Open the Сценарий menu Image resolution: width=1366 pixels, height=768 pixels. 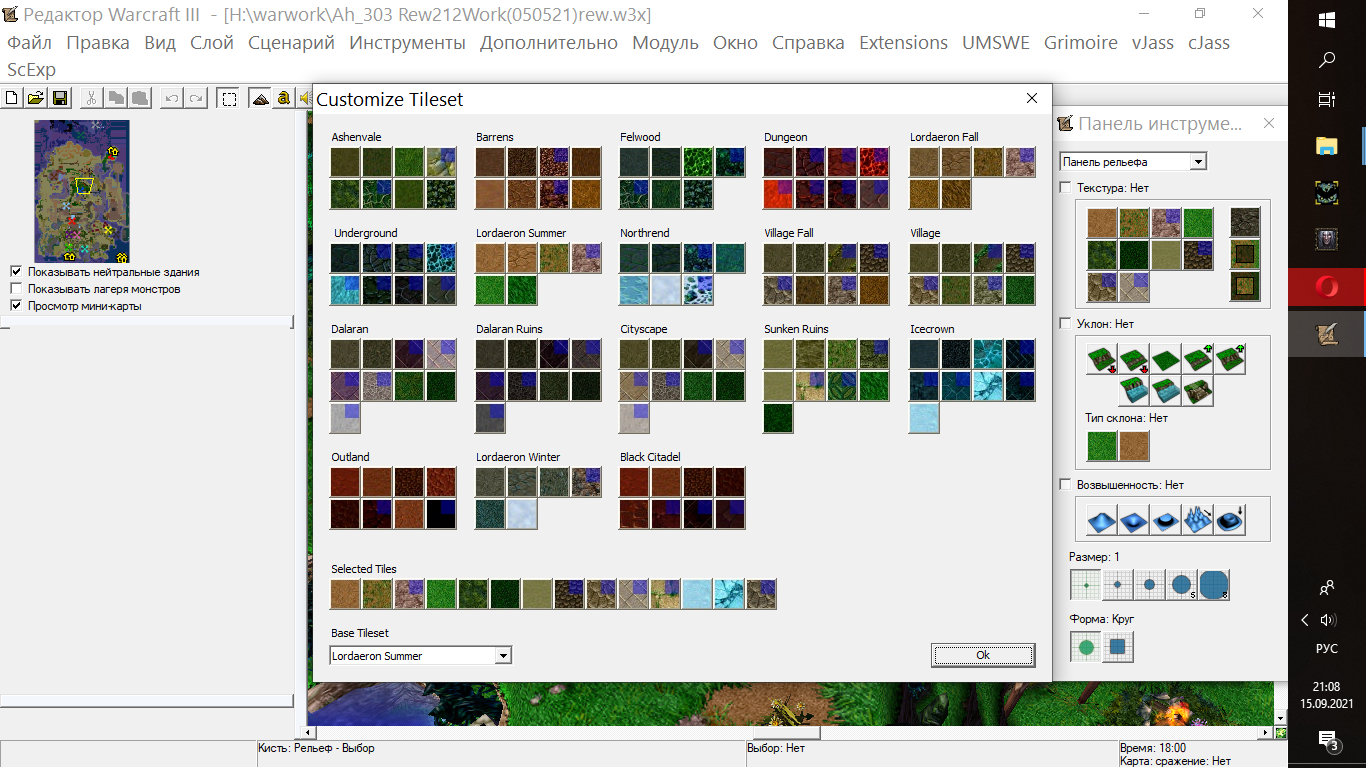[x=292, y=43]
